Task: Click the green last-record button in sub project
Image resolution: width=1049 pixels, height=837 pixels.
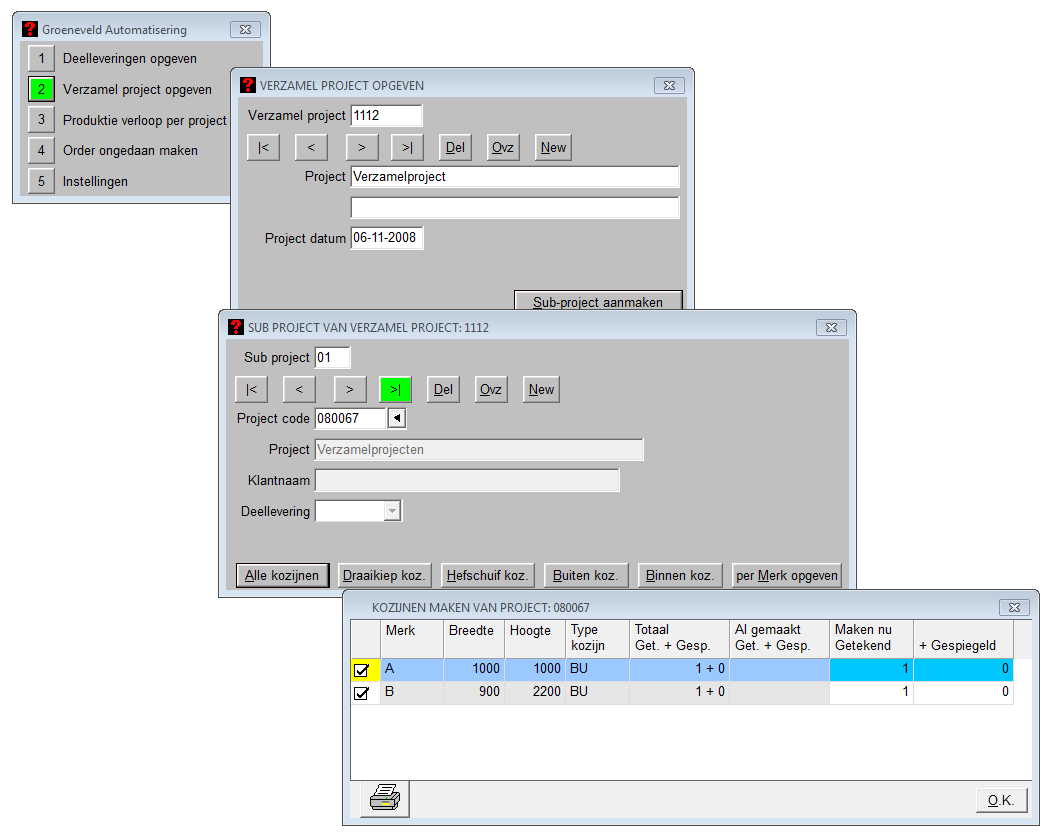Action: [x=395, y=390]
